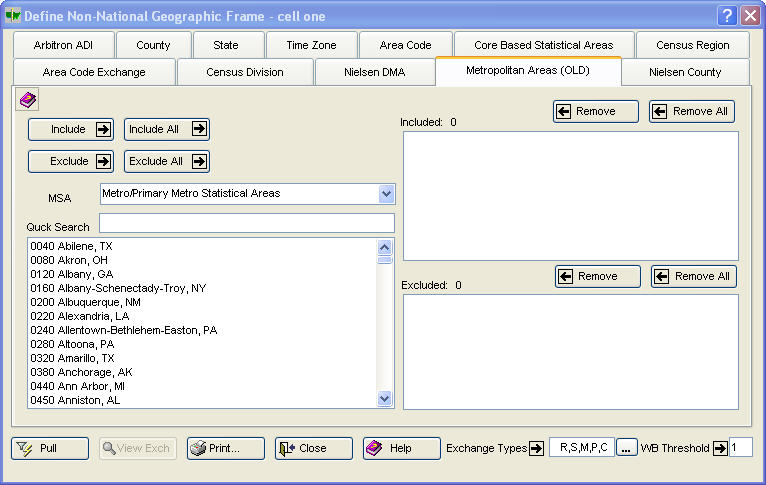Click Remove All above the Included list
This screenshot has width=766, height=485.
pyautogui.click(x=693, y=111)
